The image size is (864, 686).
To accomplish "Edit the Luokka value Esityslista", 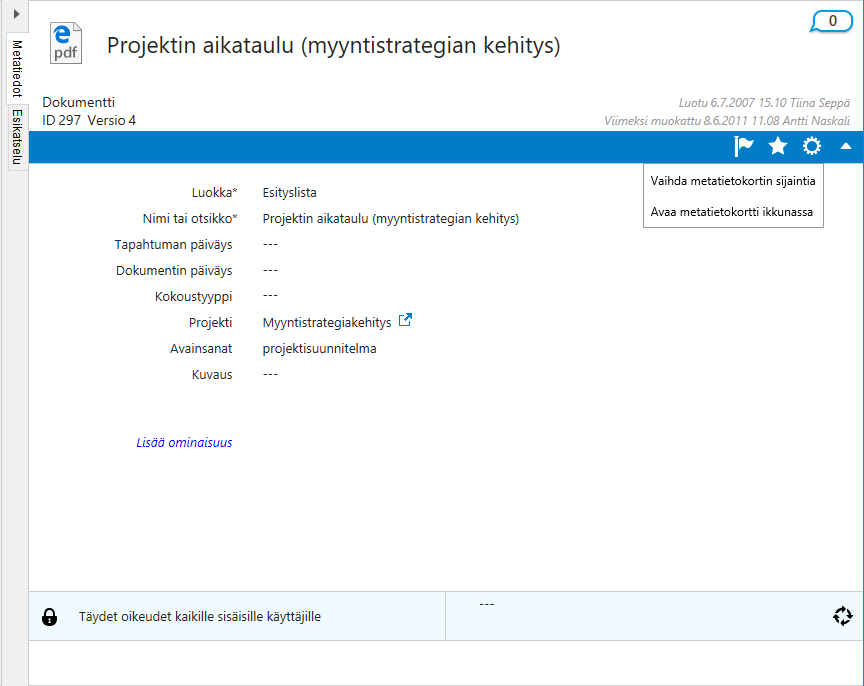I will (x=289, y=193).
